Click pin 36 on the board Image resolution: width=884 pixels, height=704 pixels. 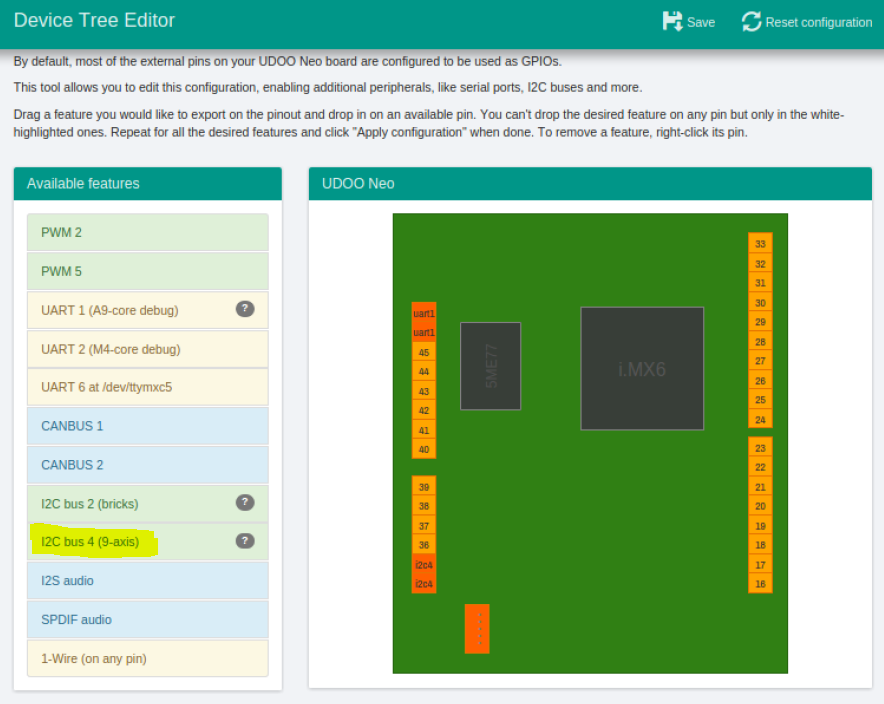click(x=424, y=545)
